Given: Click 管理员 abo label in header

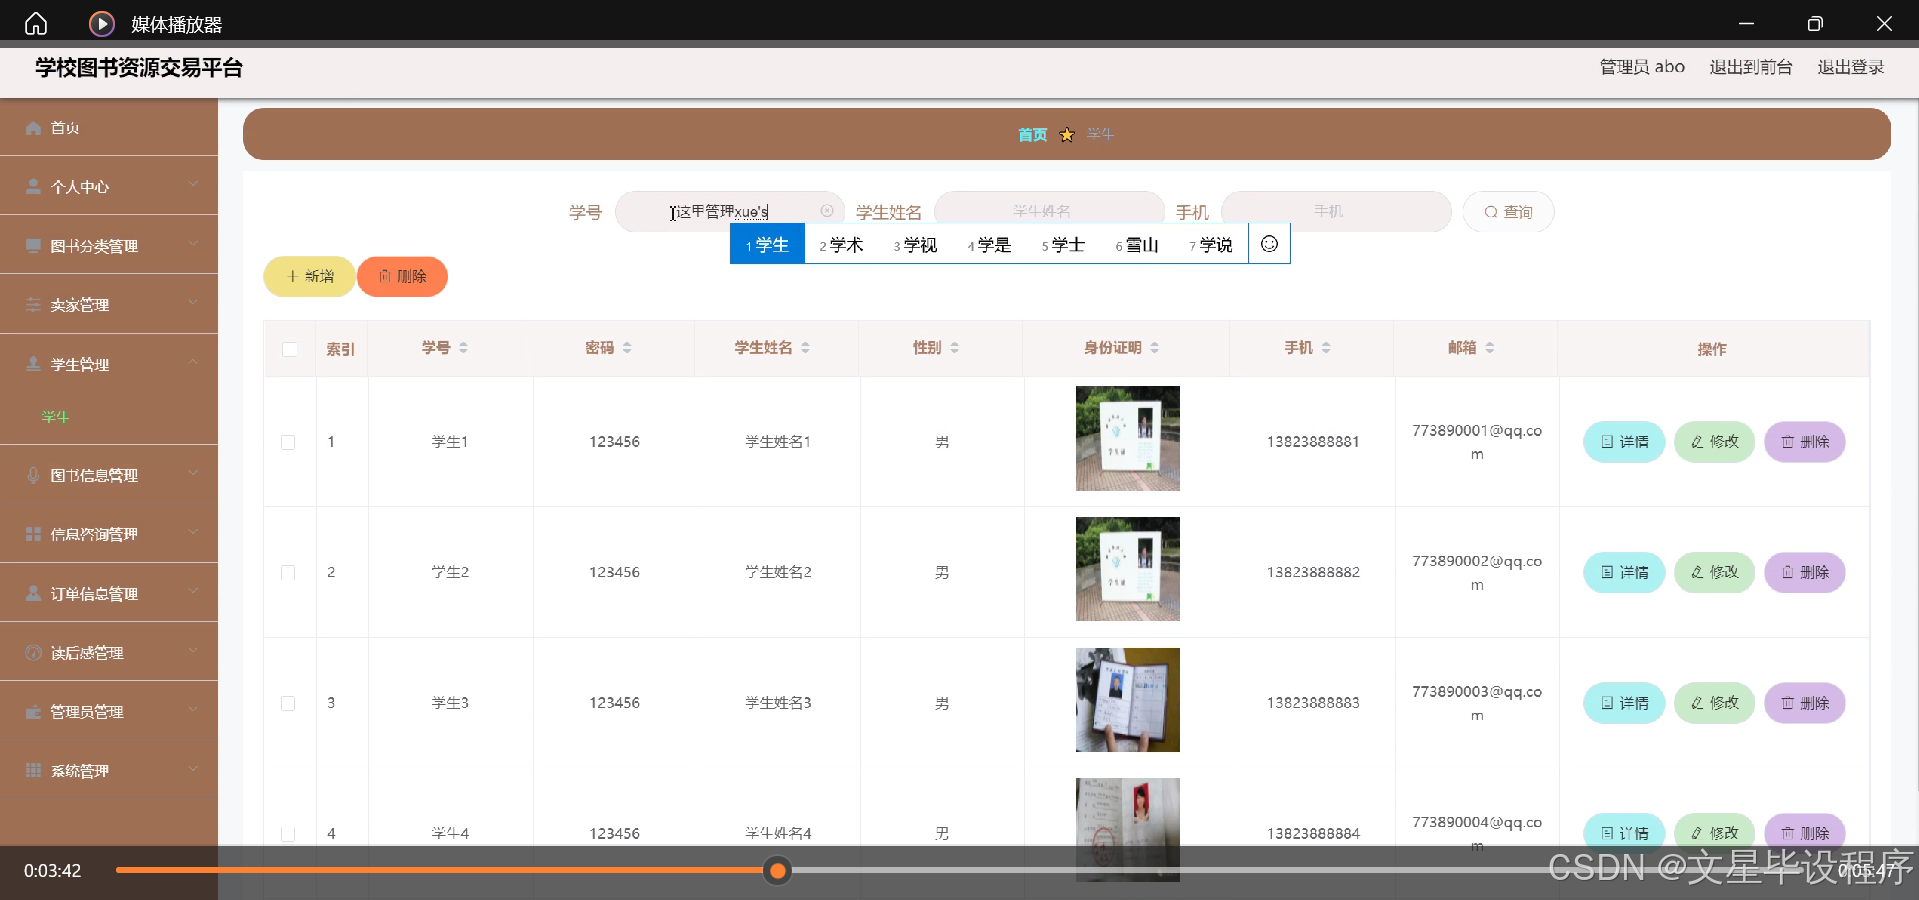Looking at the screenshot, I should pos(1642,67).
